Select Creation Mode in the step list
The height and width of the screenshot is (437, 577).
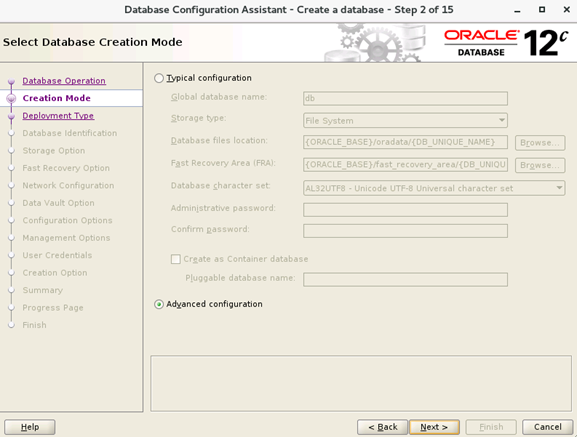click(x=57, y=98)
